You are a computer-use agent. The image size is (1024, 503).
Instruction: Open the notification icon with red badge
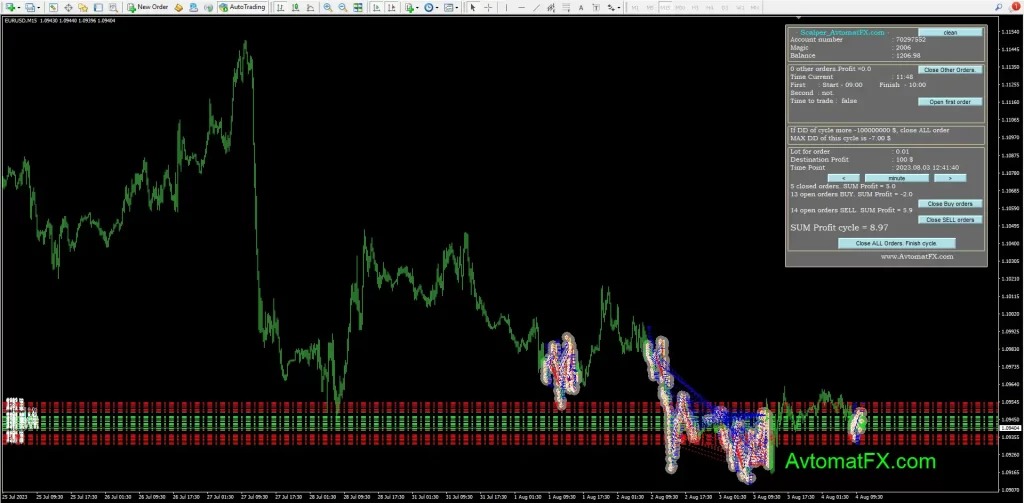pyautogui.click(x=1014, y=7)
